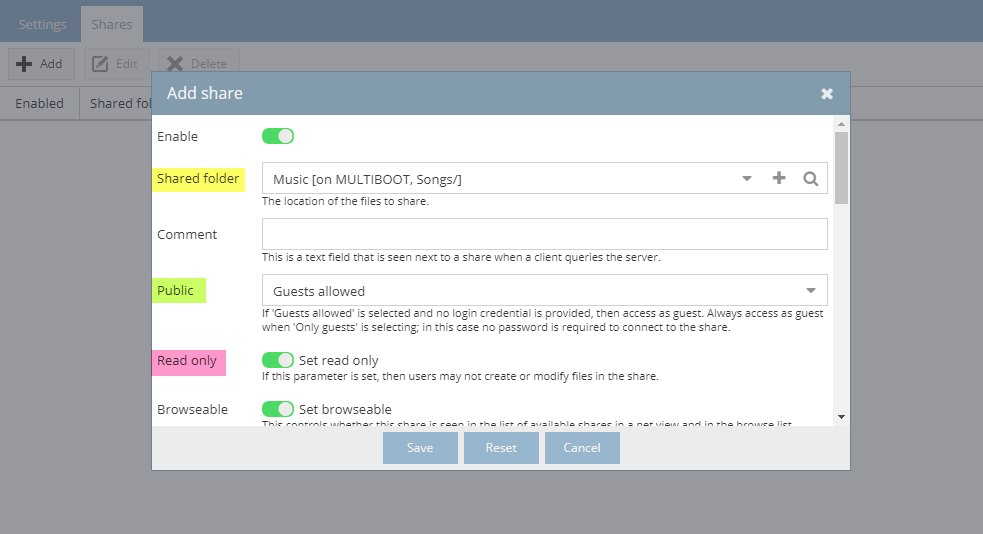This screenshot has width=983, height=534.
Task: Click the 'Music [on MULTIBOOT, Songs/]' text
Action: click(x=367, y=179)
